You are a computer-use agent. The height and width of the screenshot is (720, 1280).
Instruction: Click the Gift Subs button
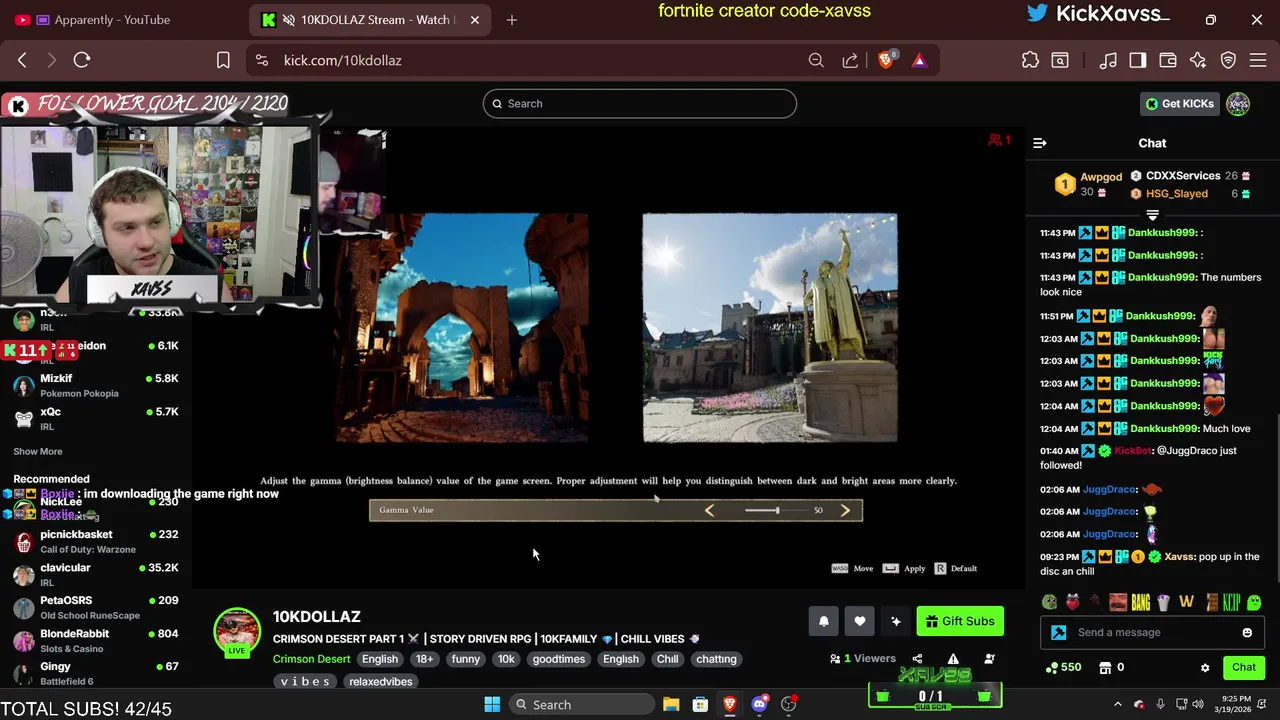tap(960, 621)
